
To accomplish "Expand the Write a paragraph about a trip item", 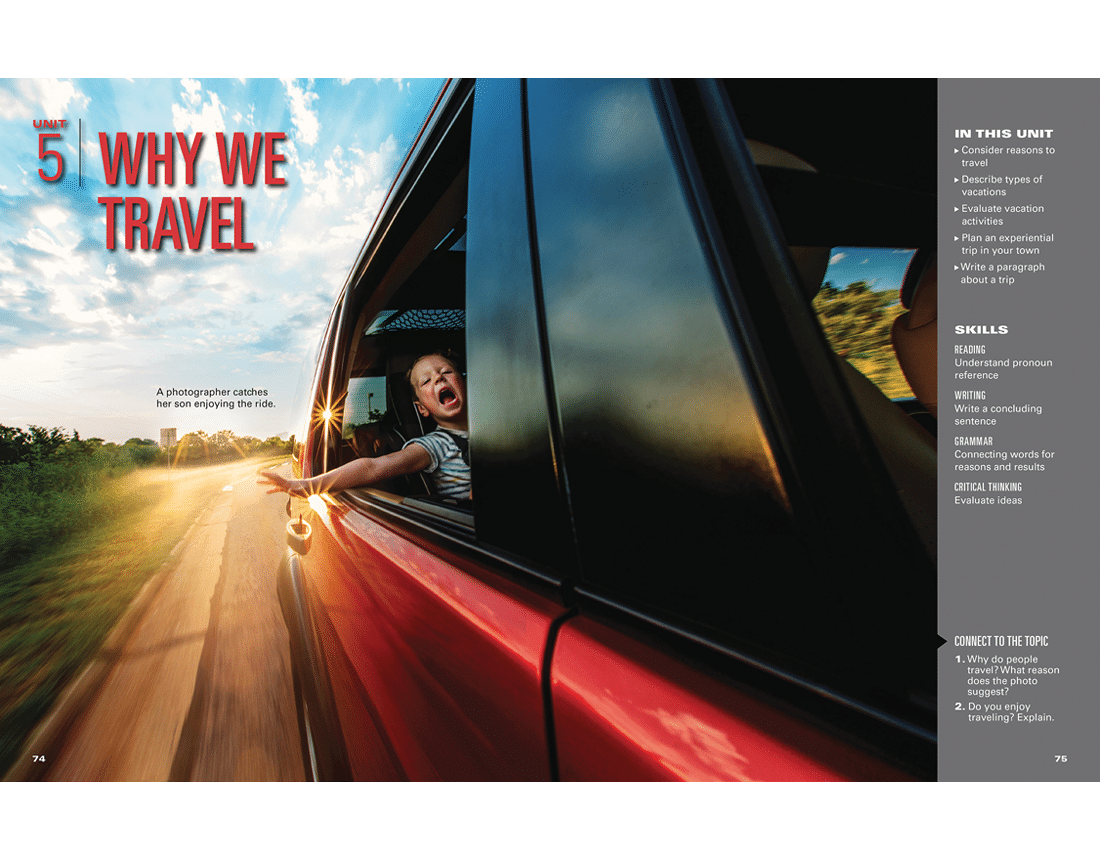I will (x=1001, y=273).
